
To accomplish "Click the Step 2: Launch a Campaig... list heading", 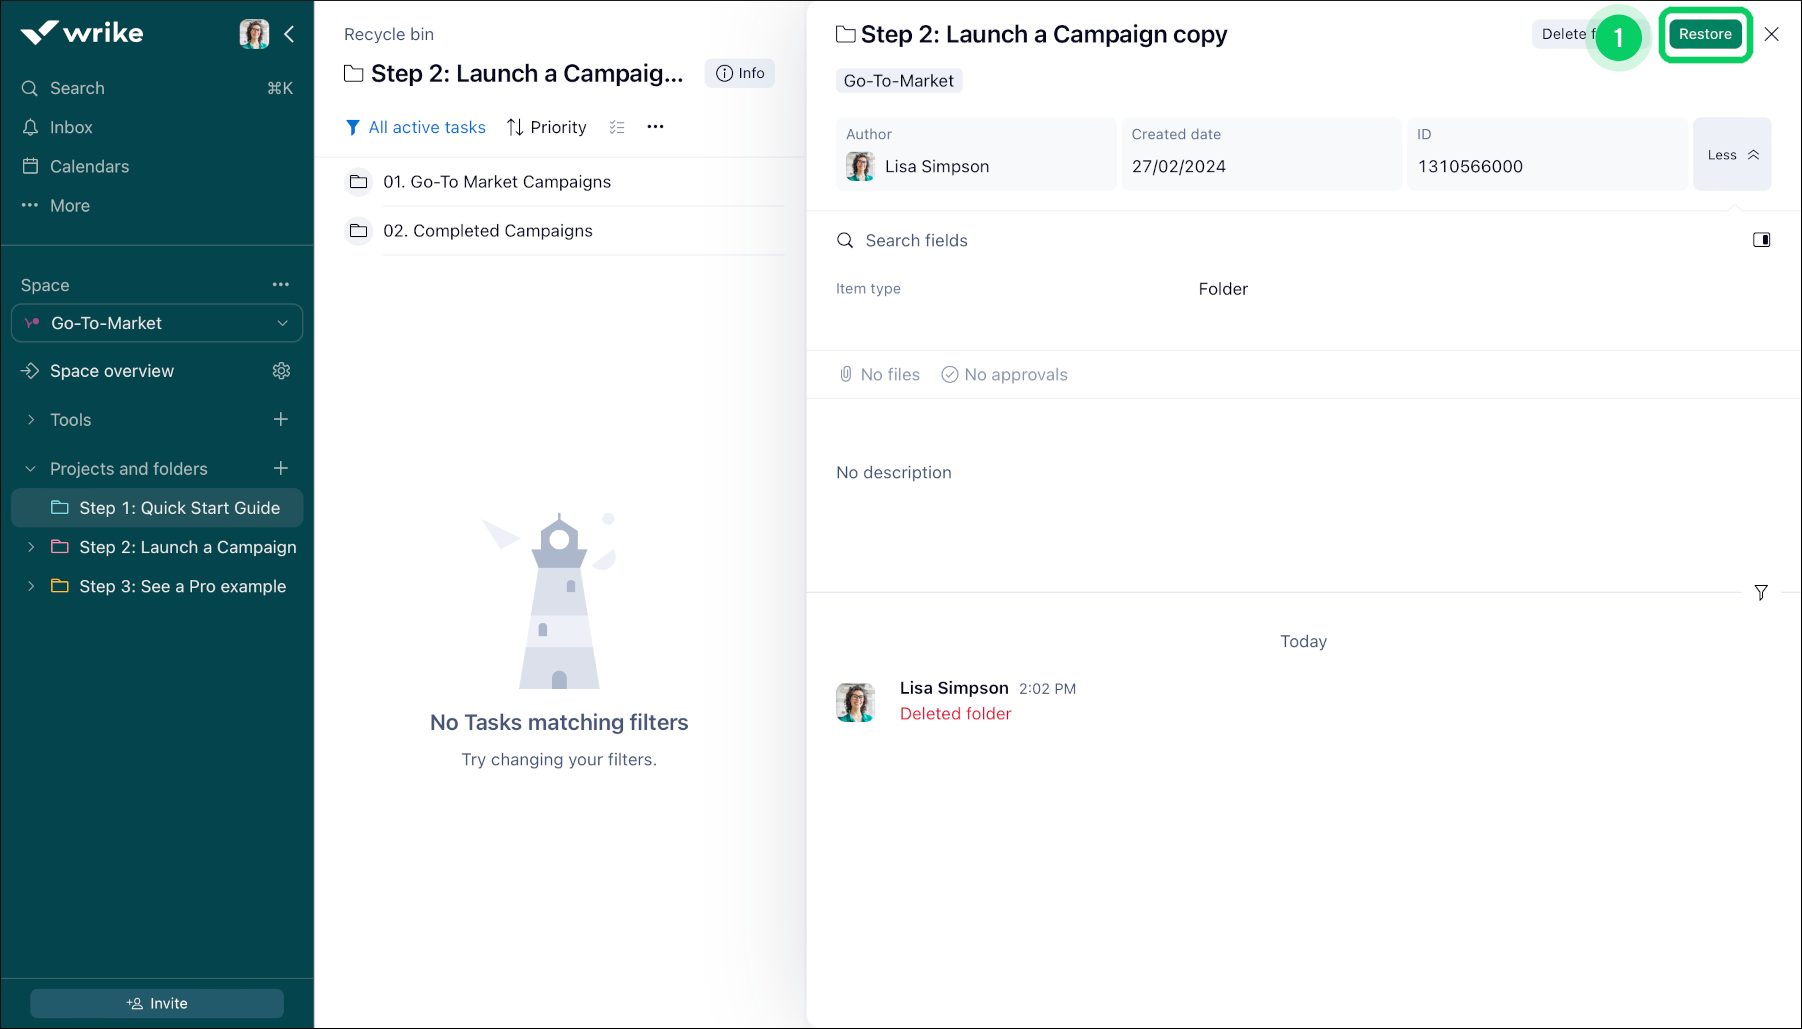I will coord(527,73).
